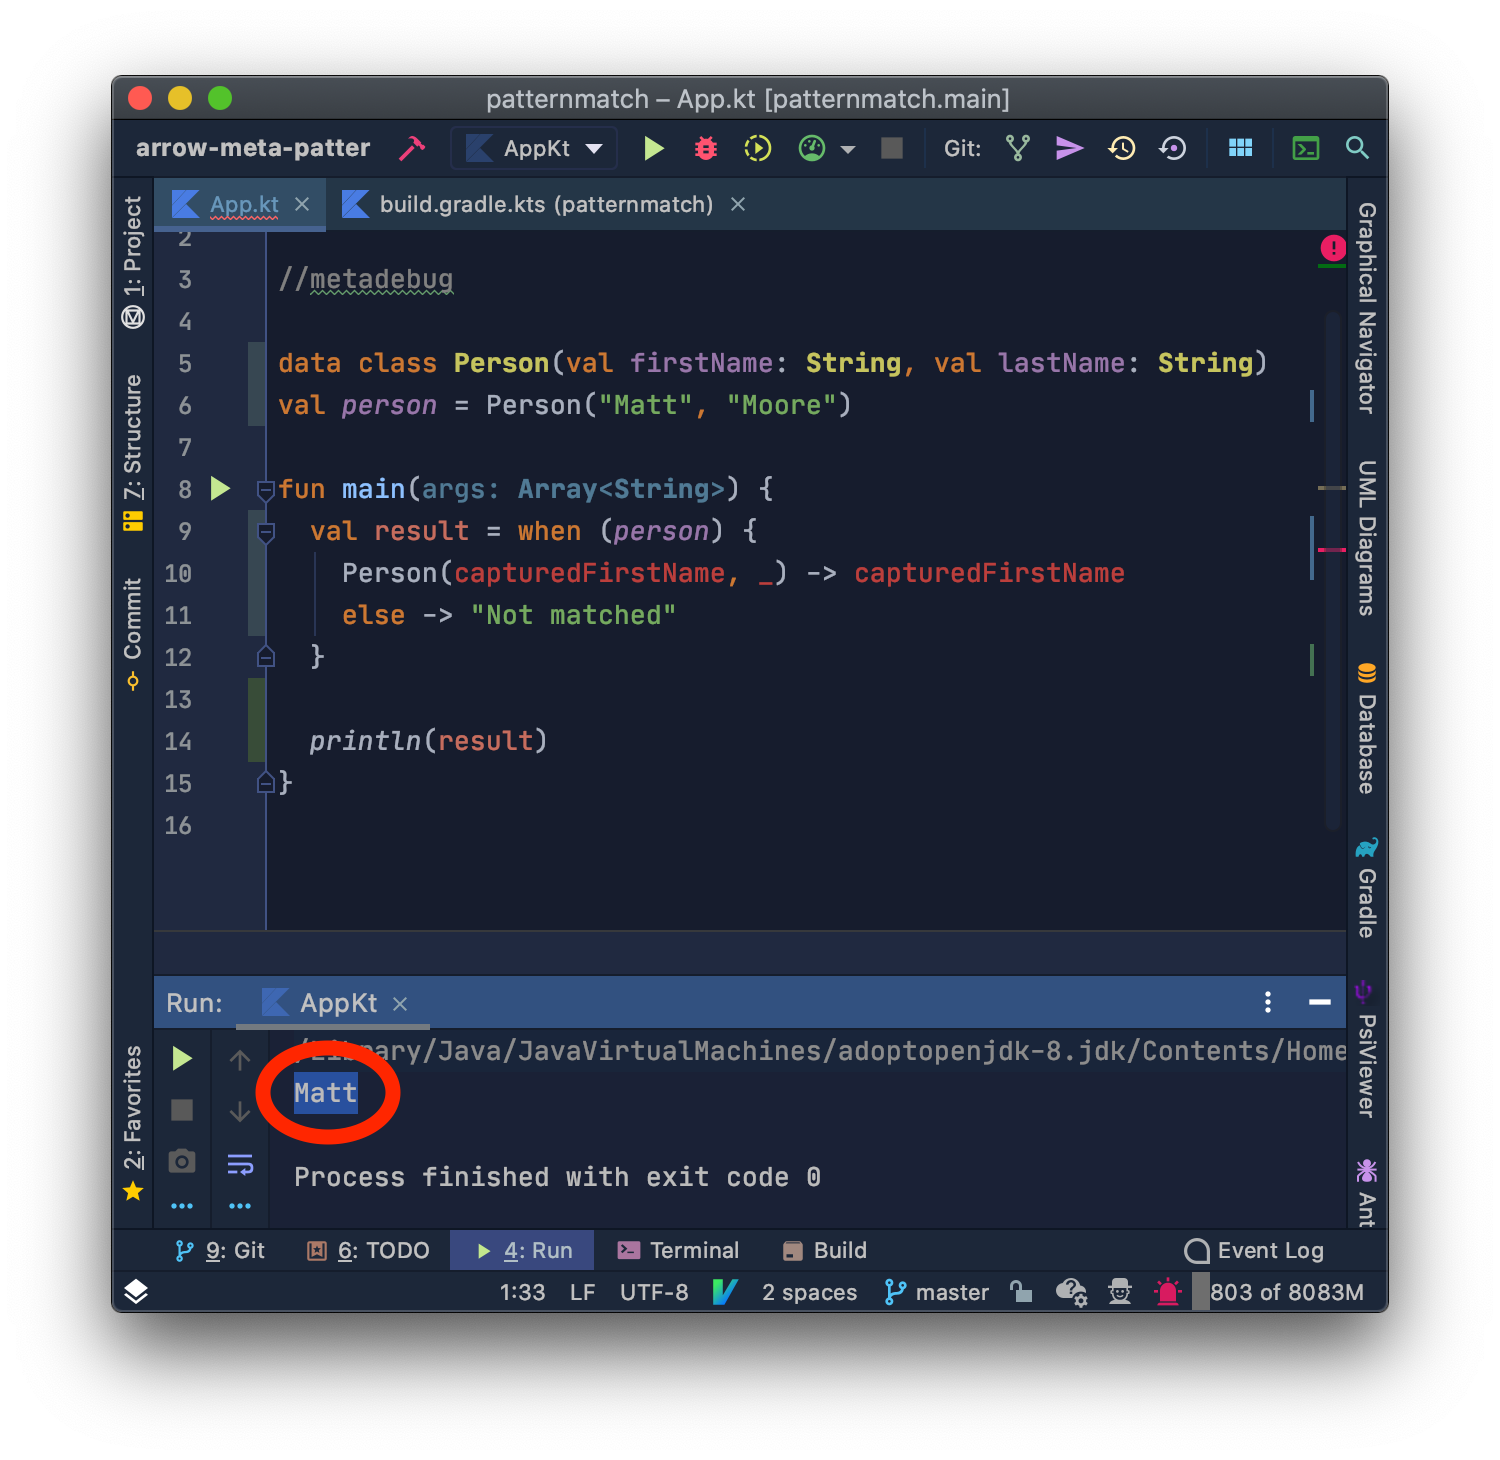This screenshot has width=1500, height=1460.
Task: Collapse the code fold arrow on line 8
Action: pyautogui.click(x=265, y=490)
